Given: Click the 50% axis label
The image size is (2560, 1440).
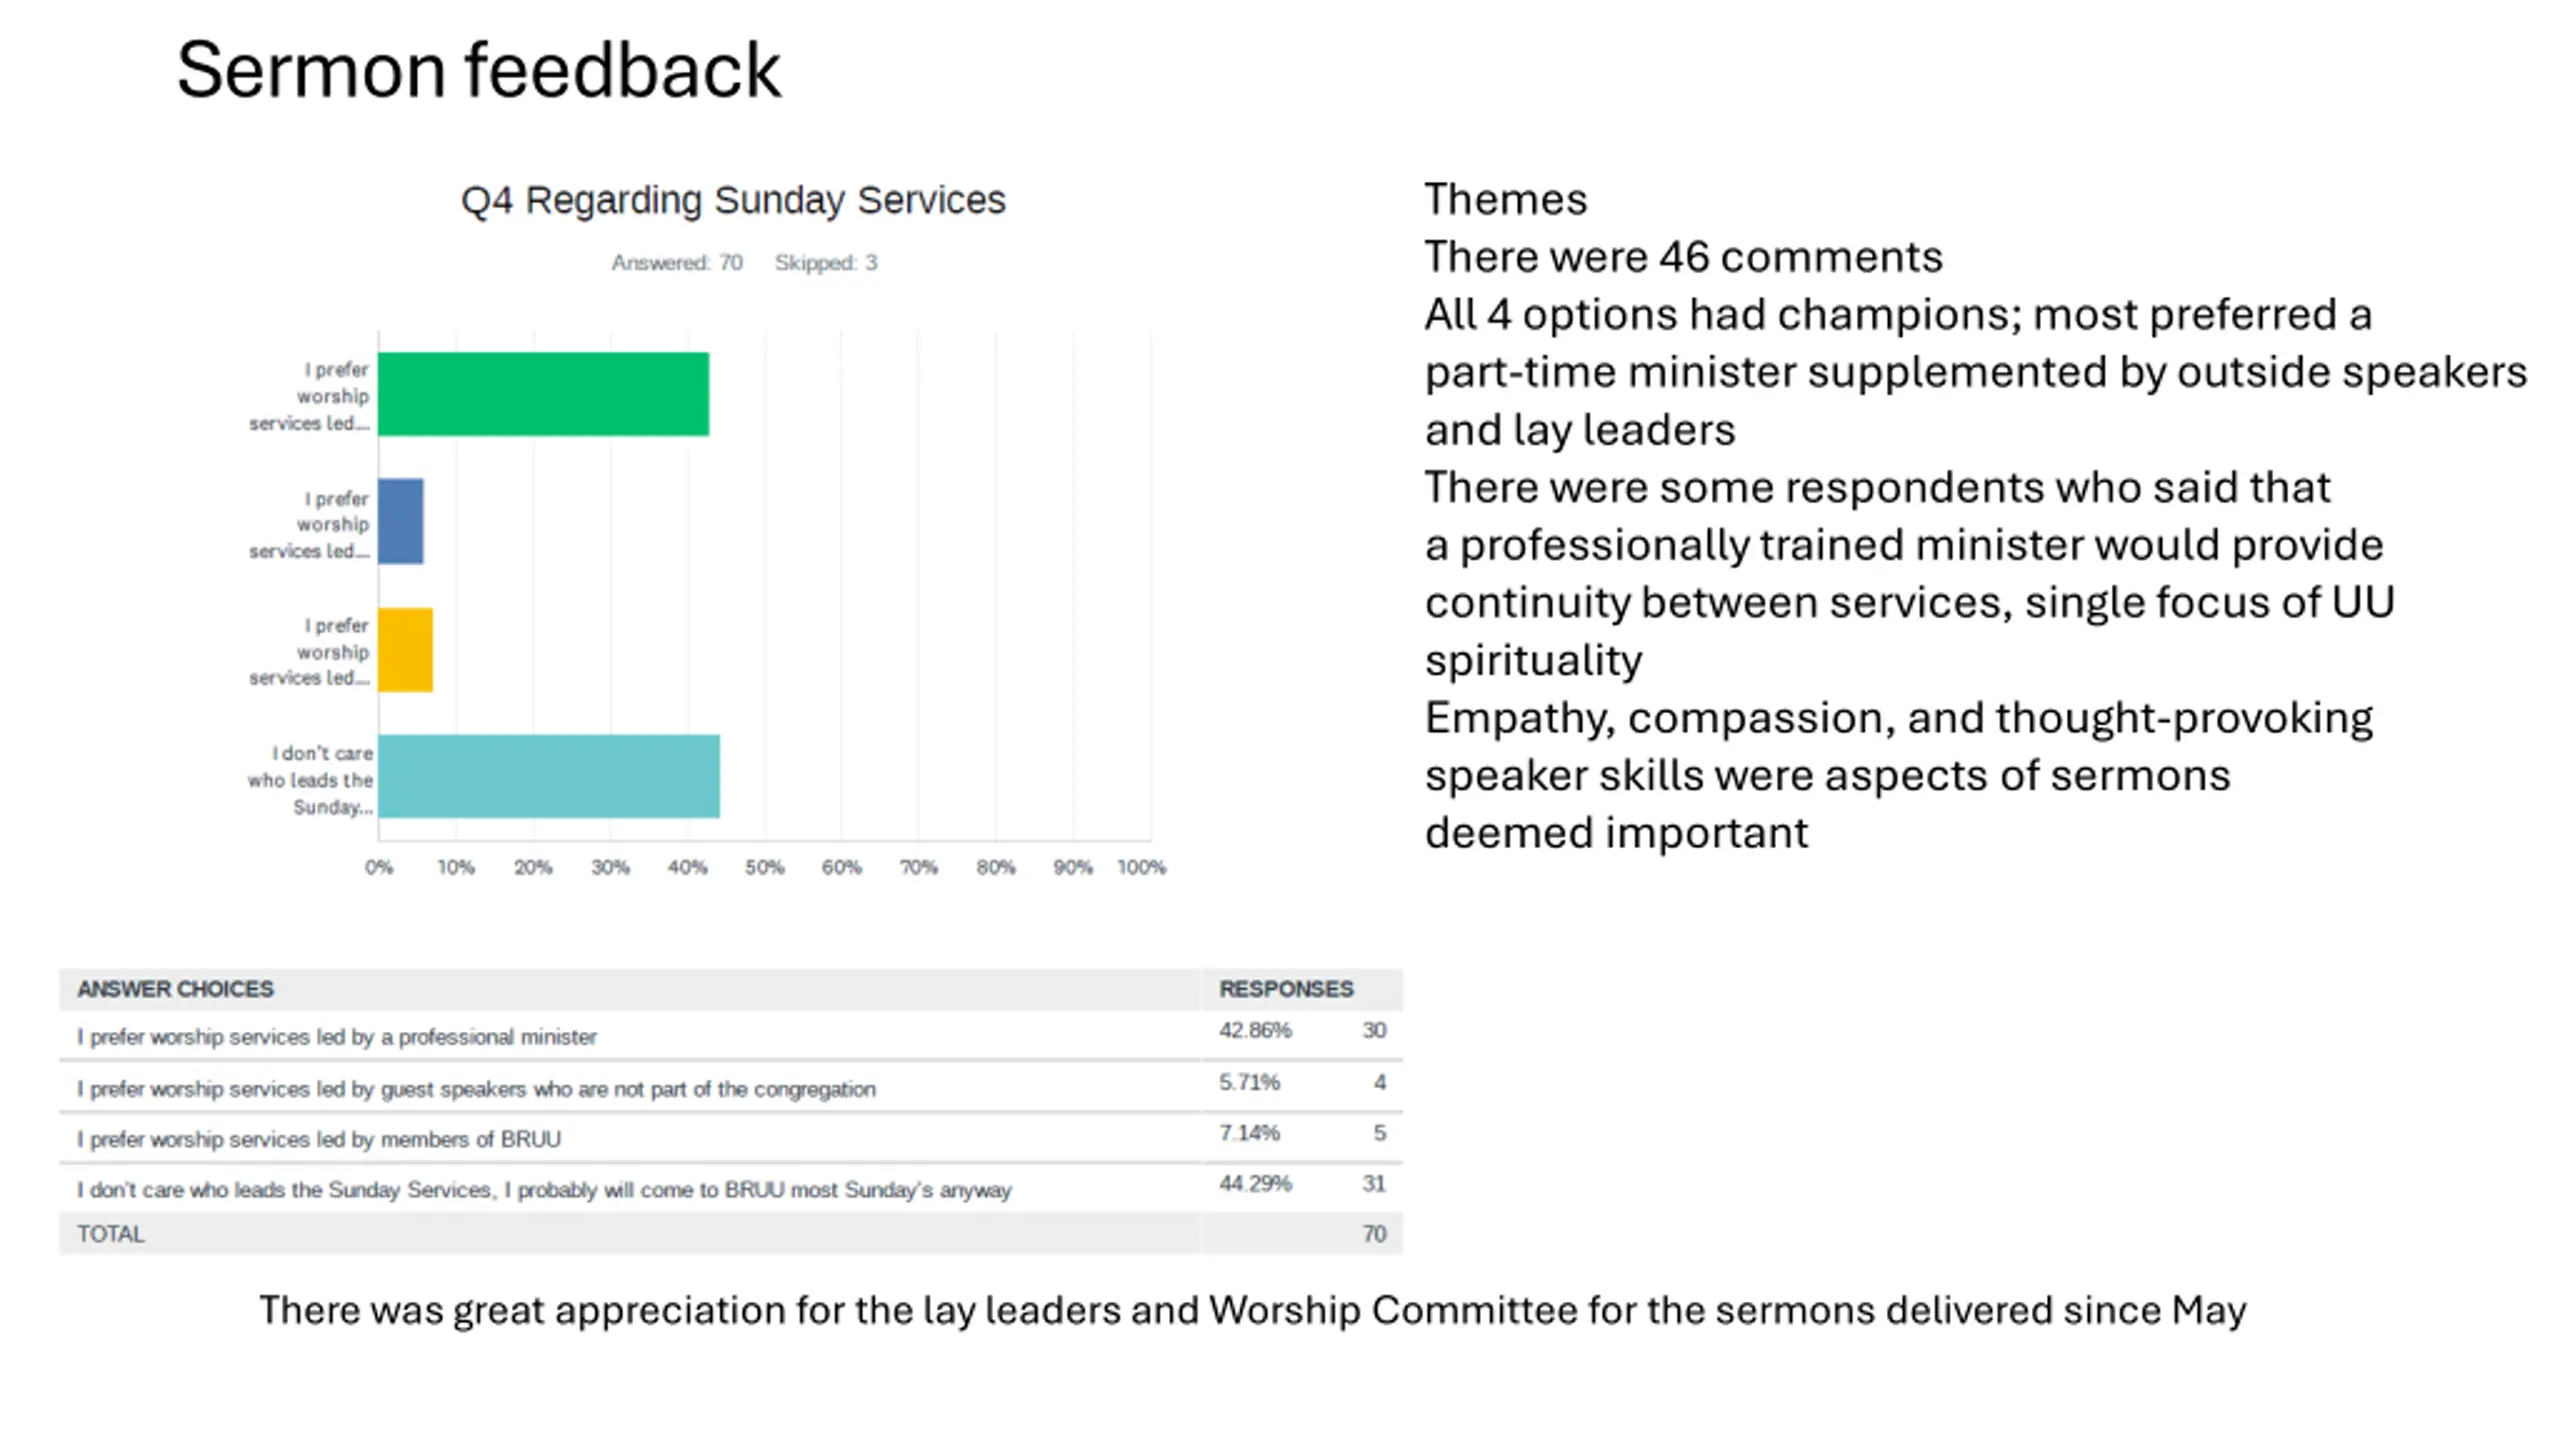Looking at the screenshot, I should point(764,867).
